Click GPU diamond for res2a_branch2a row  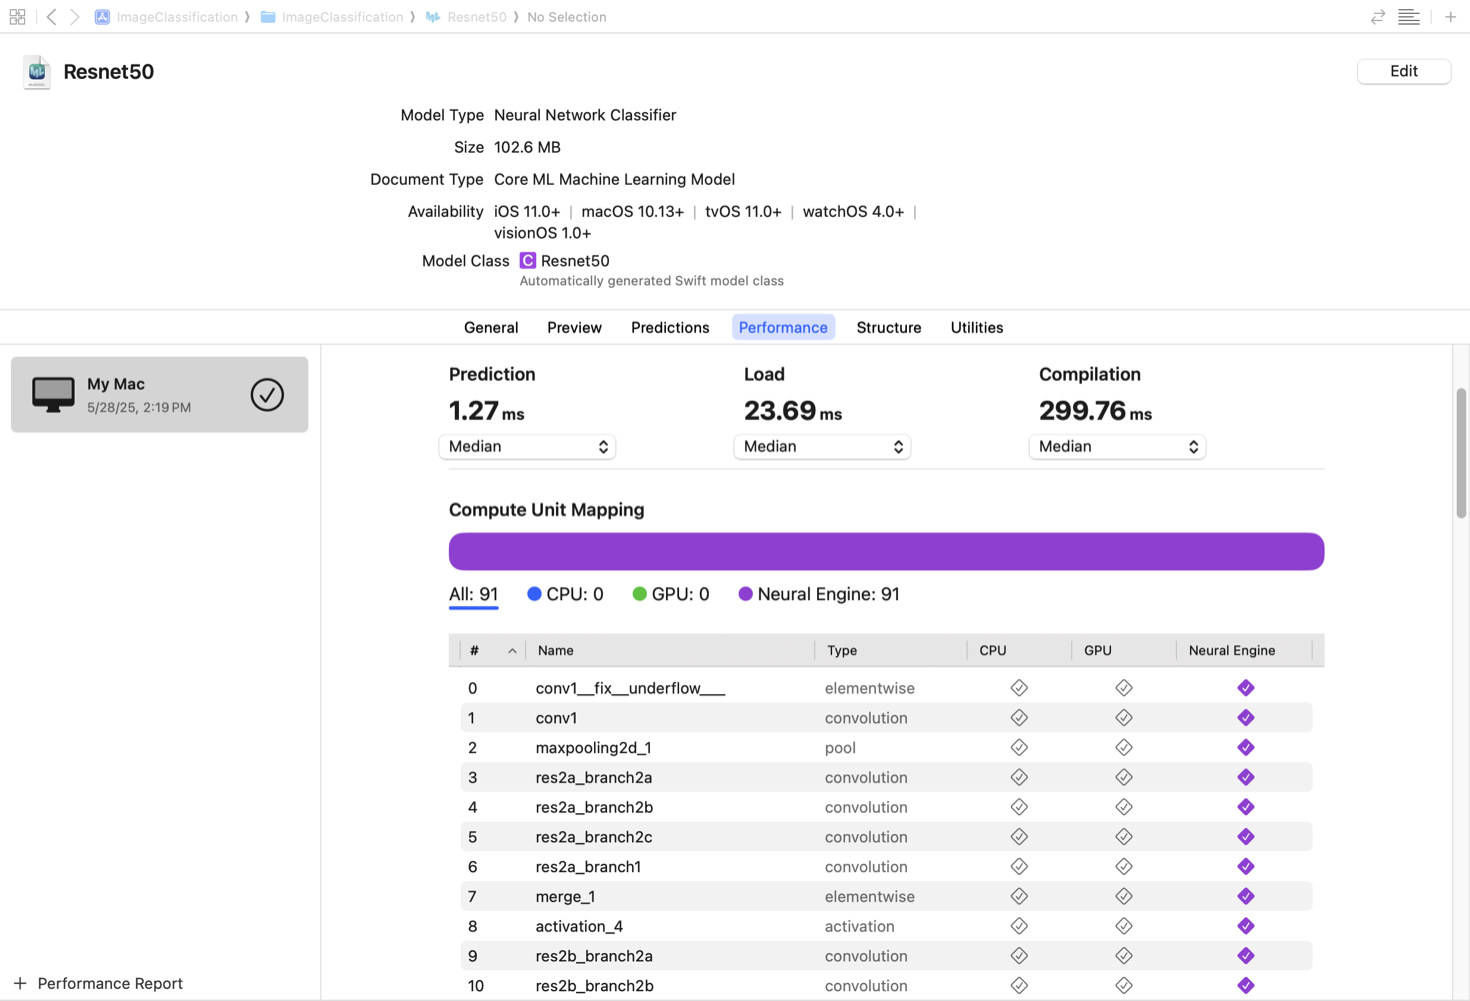pyautogui.click(x=1124, y=777)
